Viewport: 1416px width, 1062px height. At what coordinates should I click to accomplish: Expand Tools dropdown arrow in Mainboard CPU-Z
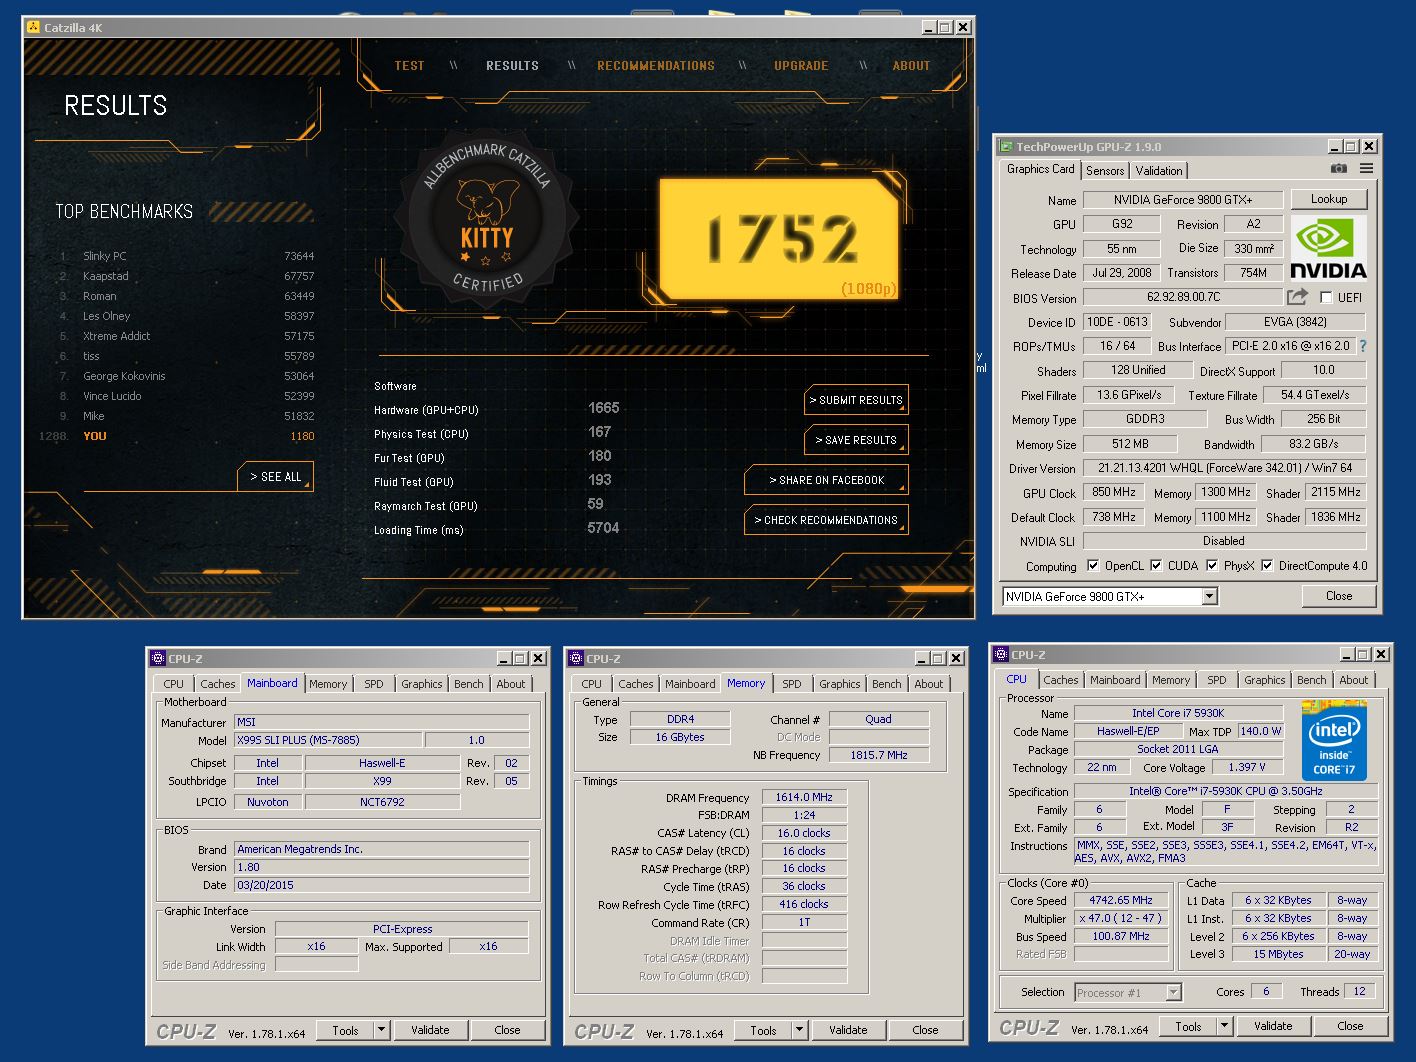pyautogui.click(x=381, y=1030)
